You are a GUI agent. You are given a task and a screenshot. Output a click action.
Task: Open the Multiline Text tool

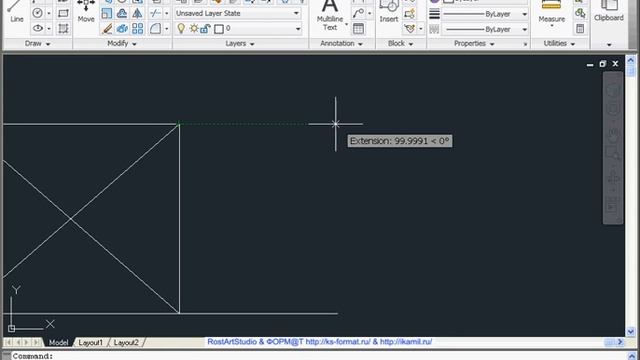330,16
